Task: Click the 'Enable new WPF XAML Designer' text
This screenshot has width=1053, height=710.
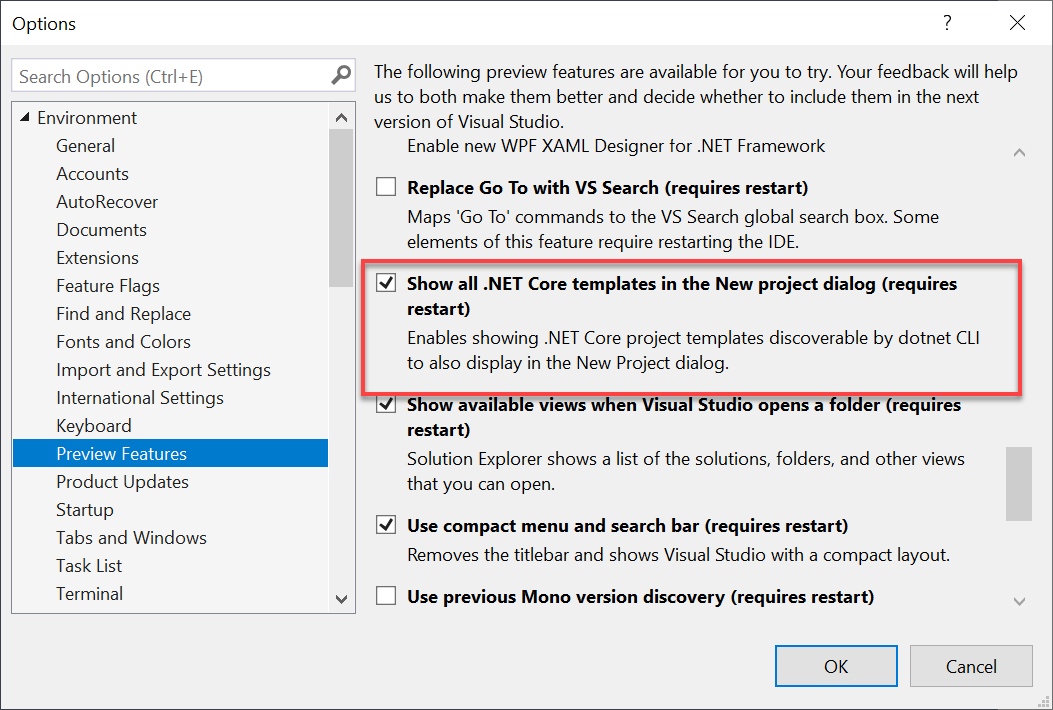Action: pyautogui.click(x=616, y=146)
